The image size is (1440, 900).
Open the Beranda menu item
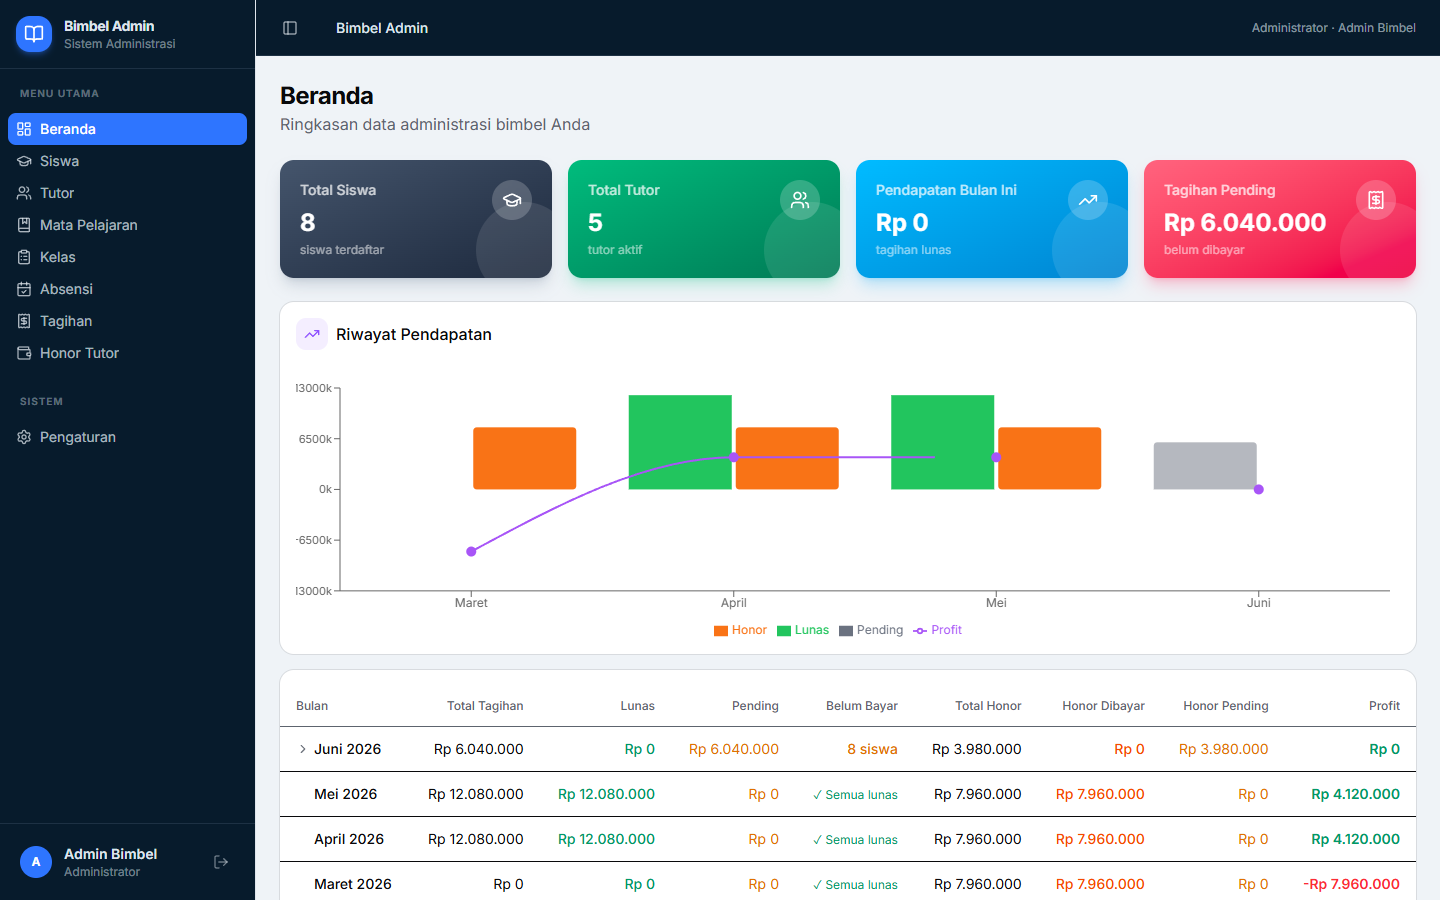click(x=127, y=129)
